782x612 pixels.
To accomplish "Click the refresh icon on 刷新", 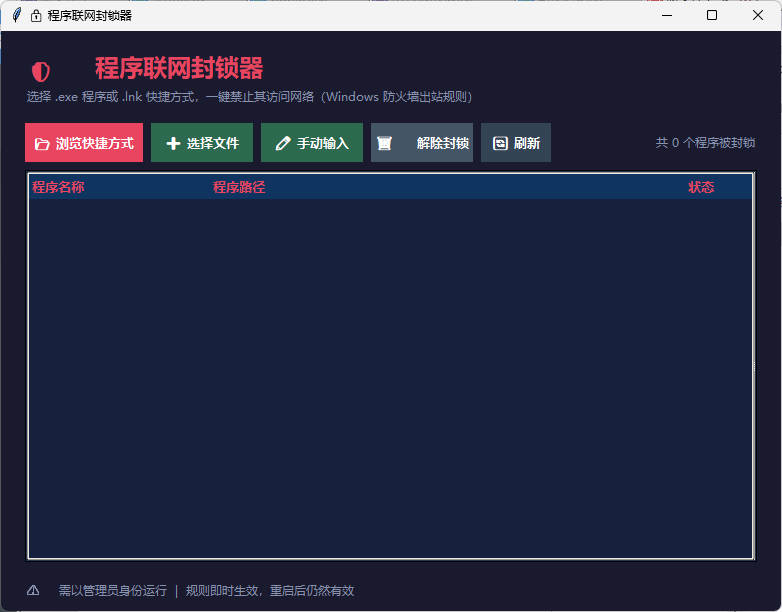I will coord(500,144).
